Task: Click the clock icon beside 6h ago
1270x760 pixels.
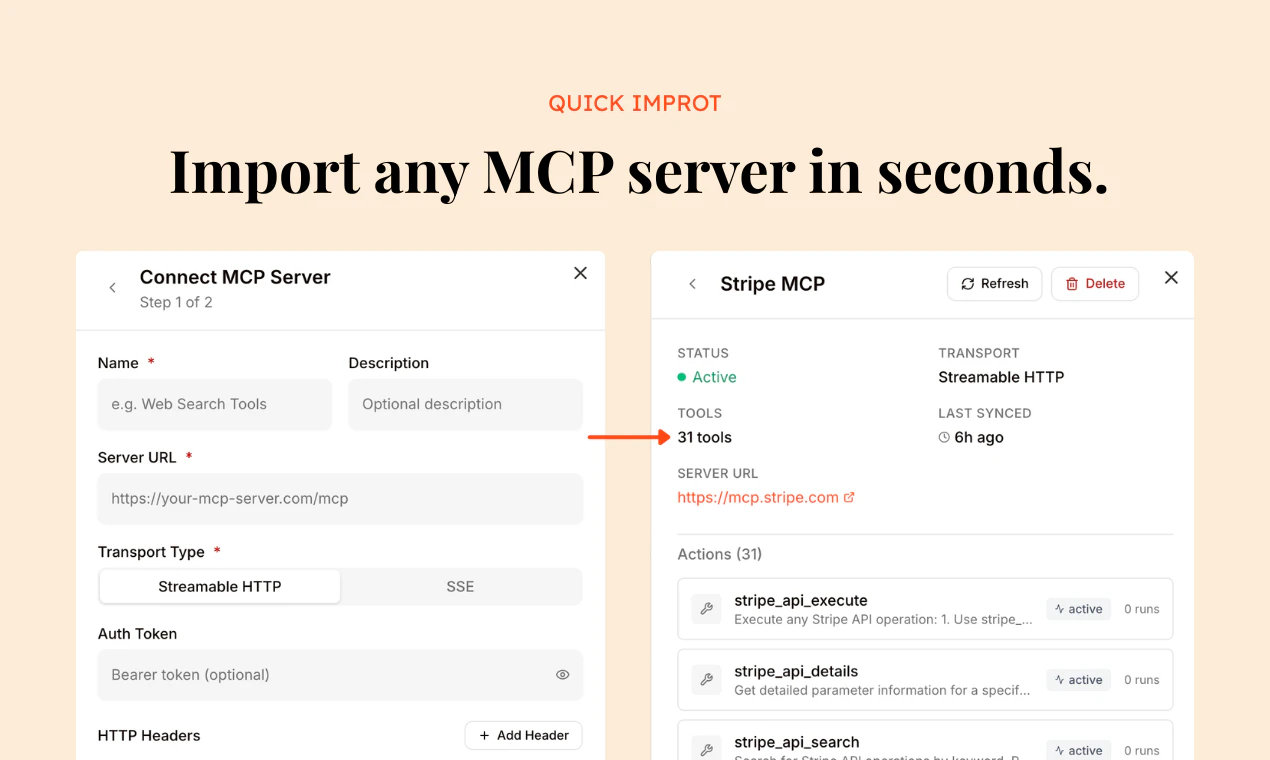Action: pos(944,437)
